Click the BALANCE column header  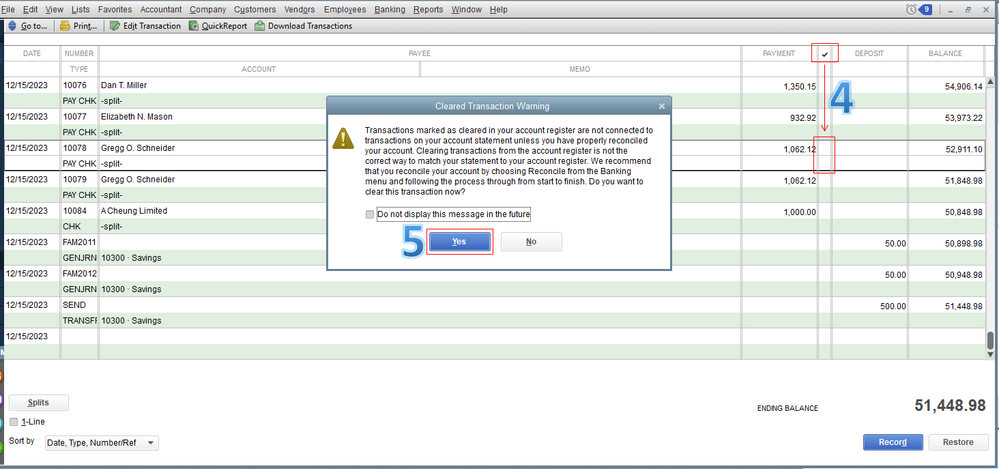[x=945, y=54]
